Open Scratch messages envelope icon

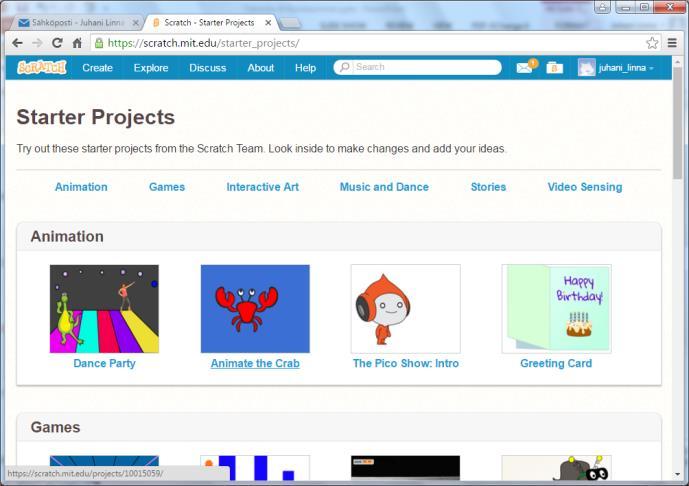(x=526, y=67)
